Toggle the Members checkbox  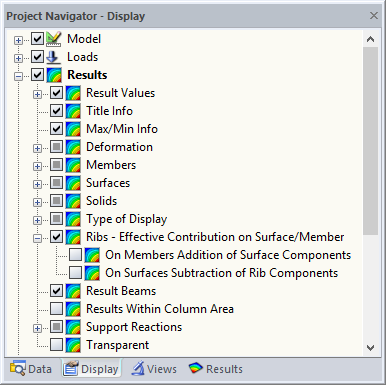point(56,165)
